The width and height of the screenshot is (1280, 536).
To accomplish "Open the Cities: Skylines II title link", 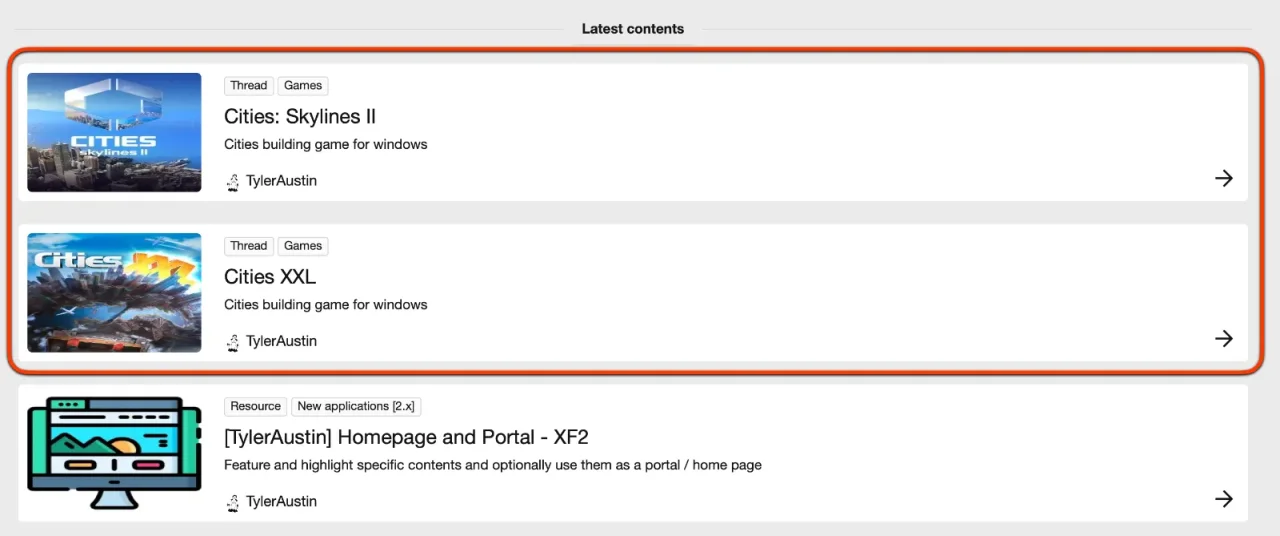I will pyautogui.click(x=300, y=116).
